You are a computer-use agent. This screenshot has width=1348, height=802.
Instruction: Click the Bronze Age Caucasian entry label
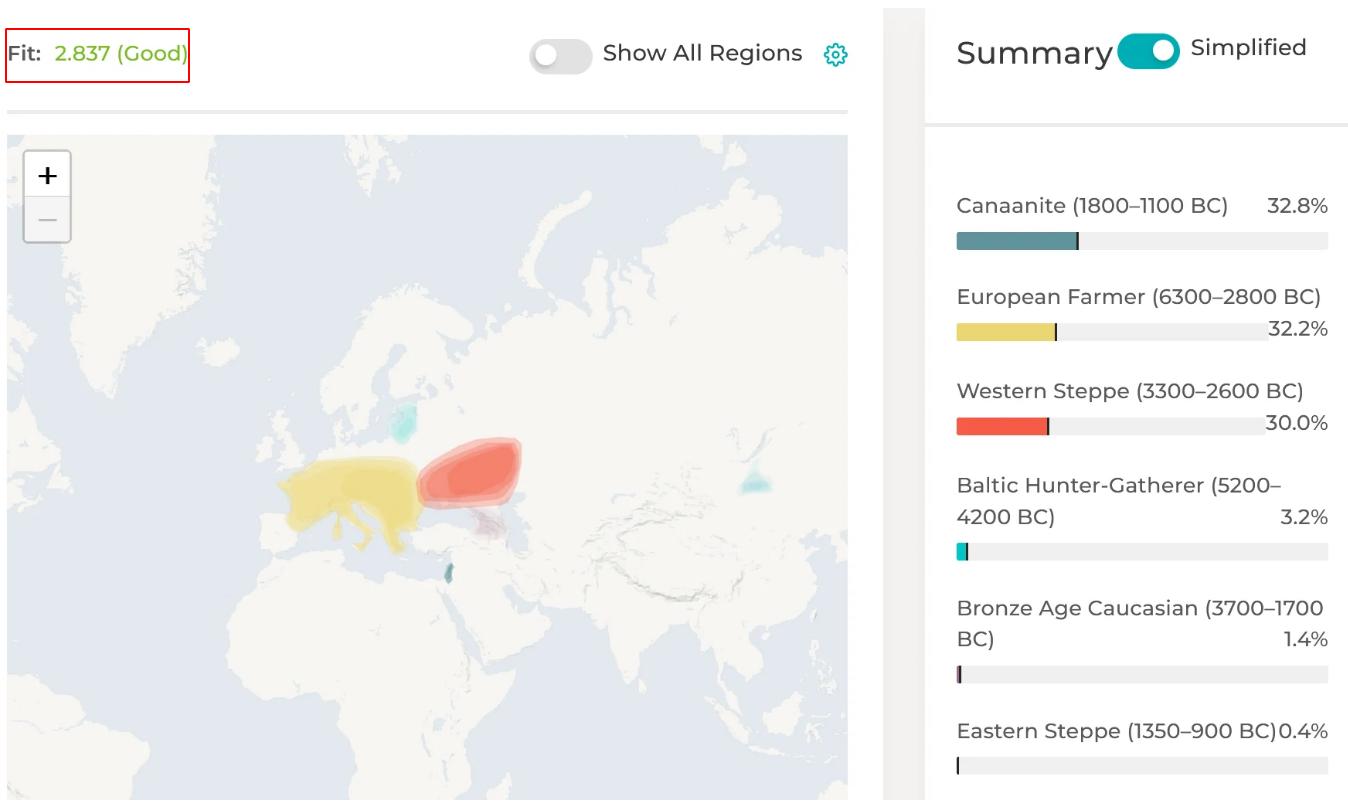(1139, 608)
